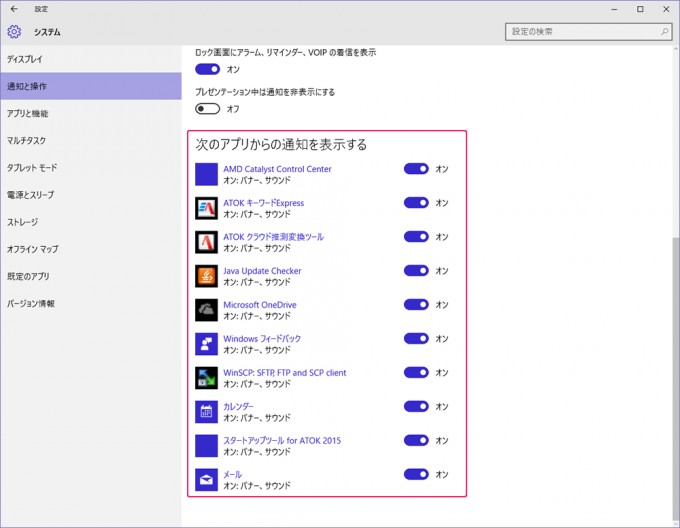Maximize the settings window

tap(640, 9)
